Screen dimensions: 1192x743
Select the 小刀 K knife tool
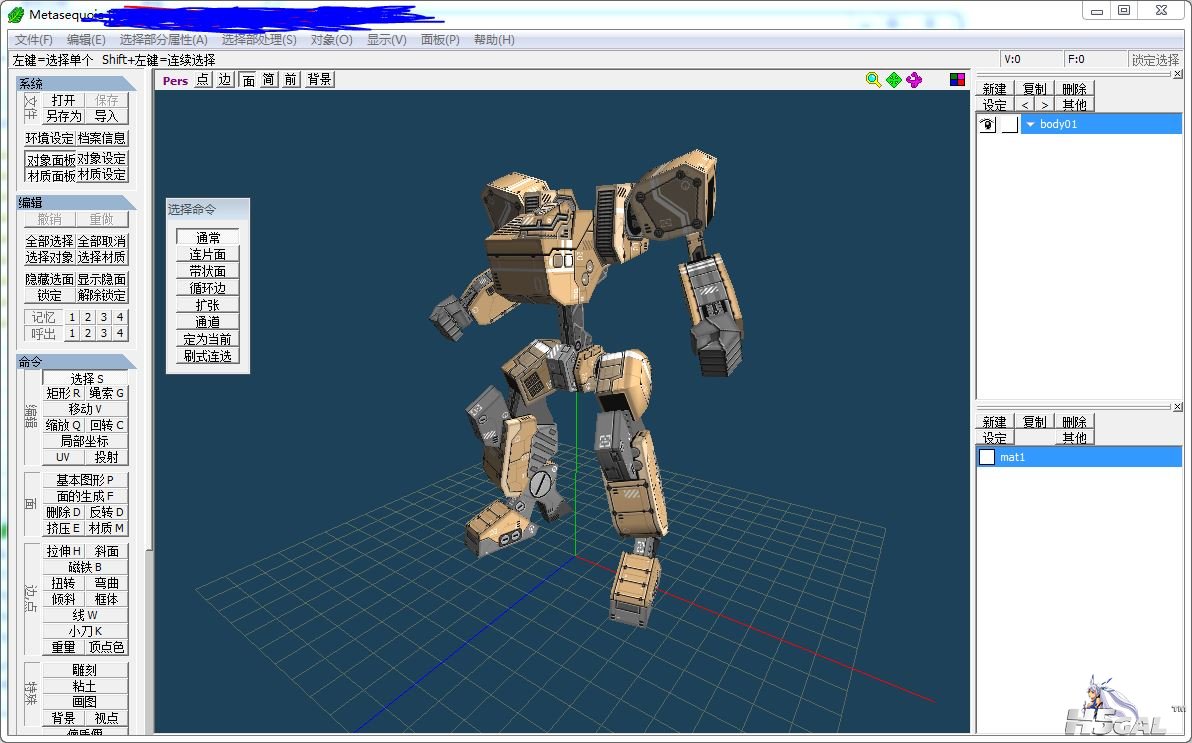85,631
